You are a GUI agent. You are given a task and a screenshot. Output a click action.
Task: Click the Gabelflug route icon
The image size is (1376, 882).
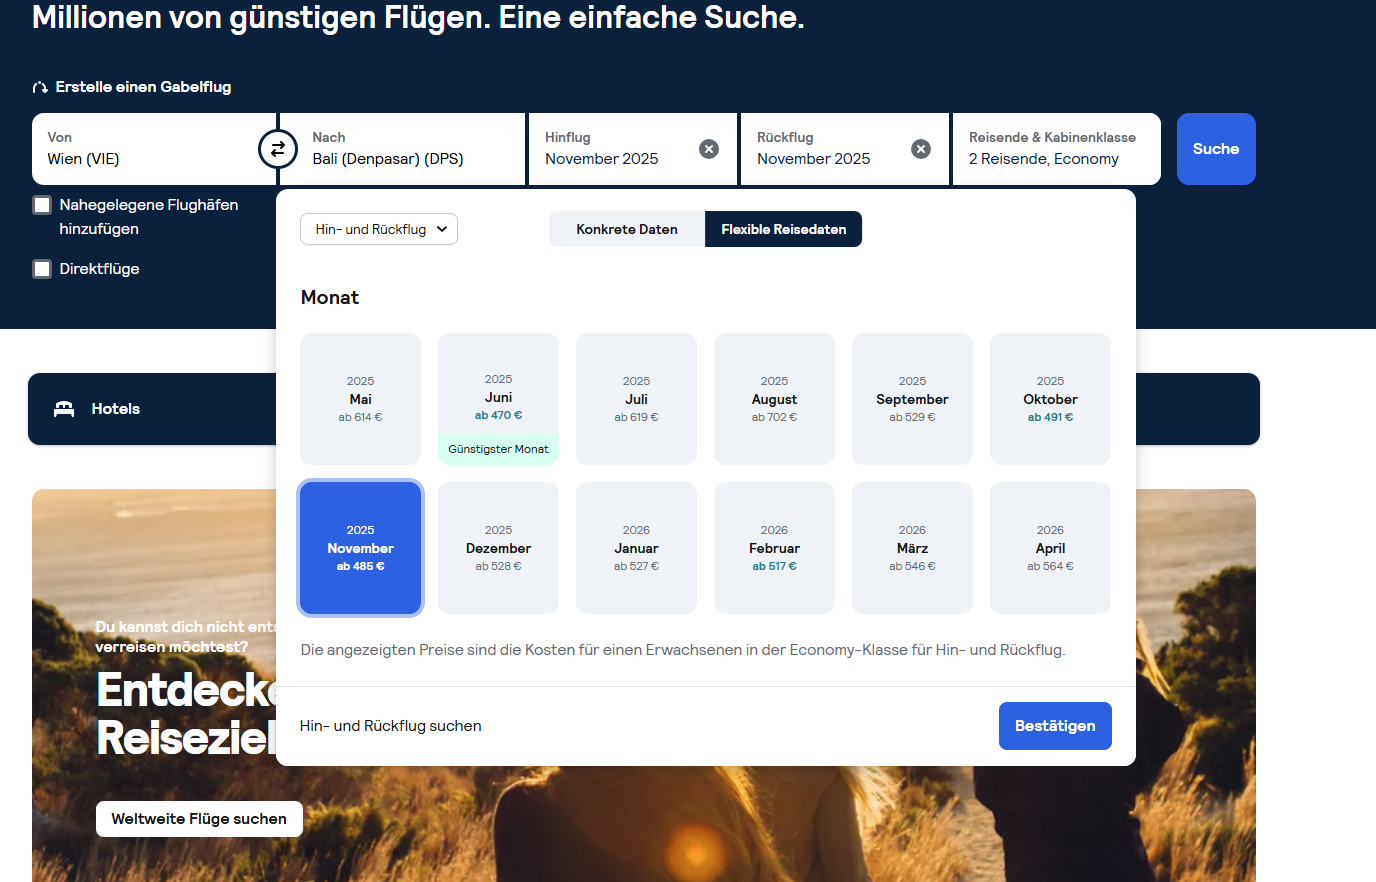coord(40,88)
